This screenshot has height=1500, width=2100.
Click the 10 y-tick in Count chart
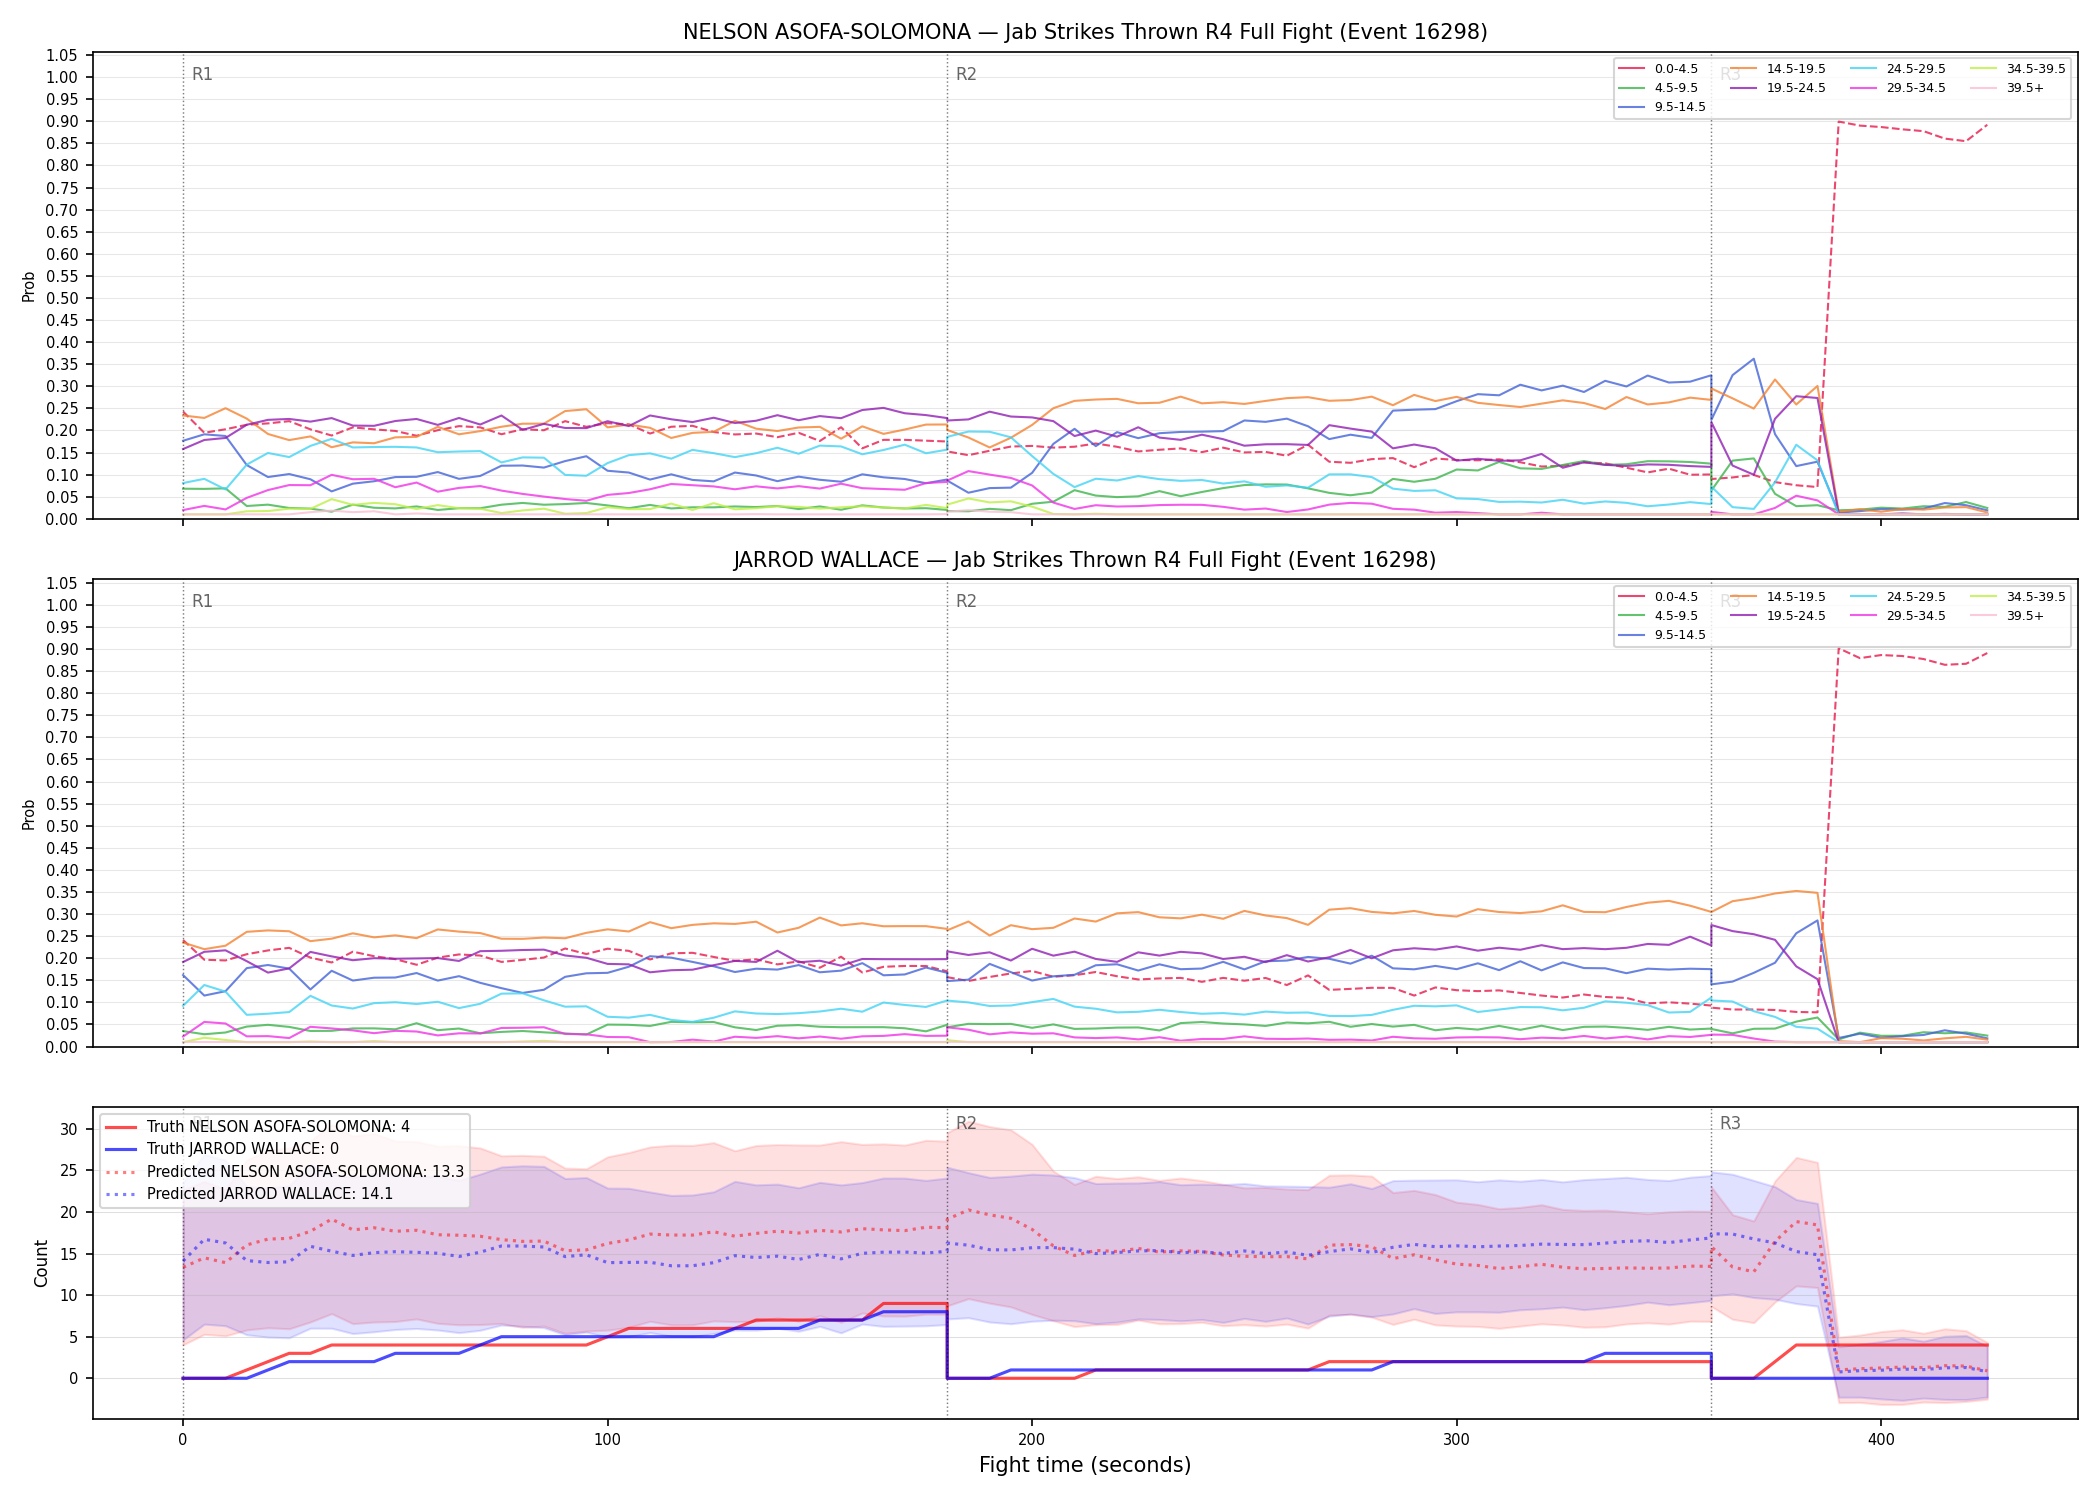[68, 1295]
